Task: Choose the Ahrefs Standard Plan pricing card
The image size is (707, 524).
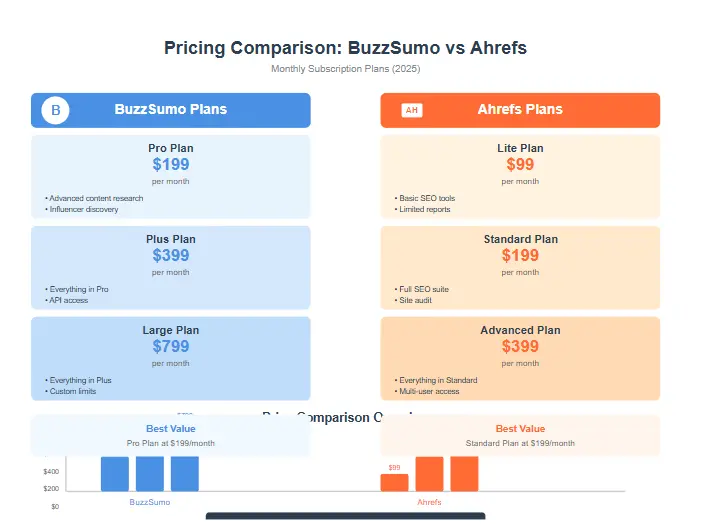Action: [x=520, y=267]
